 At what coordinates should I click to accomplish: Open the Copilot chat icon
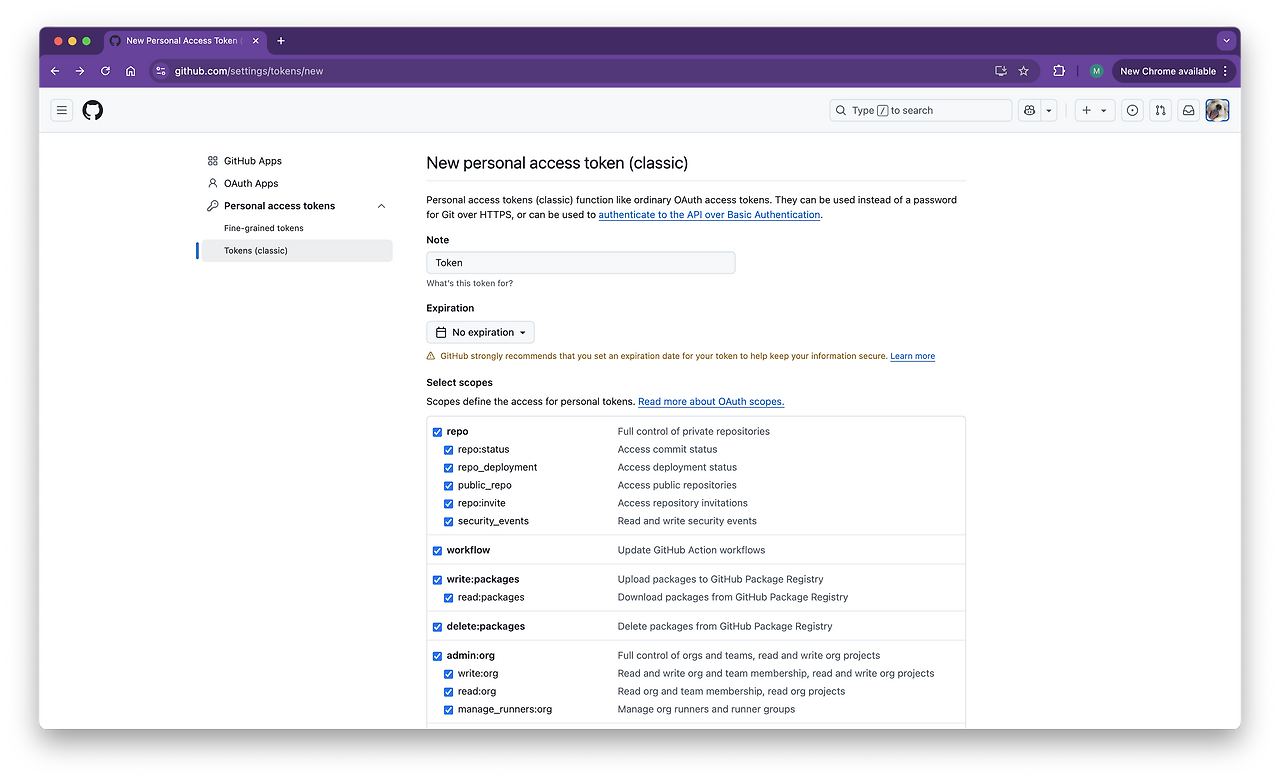(1029, 111)
